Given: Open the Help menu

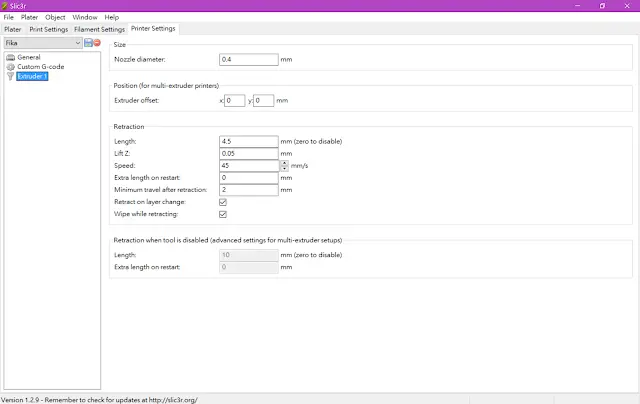Looking at the screenshot, I should pos(111,17).
